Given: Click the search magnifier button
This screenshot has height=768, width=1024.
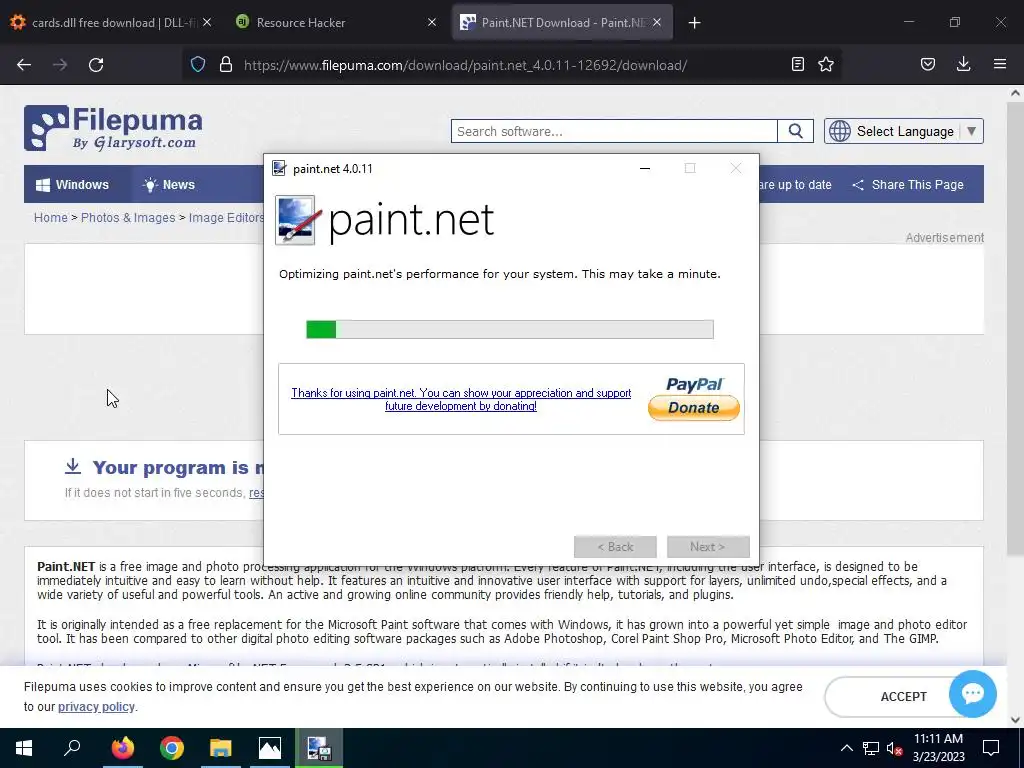Looking at the screenshot, I should coord(795,131).
